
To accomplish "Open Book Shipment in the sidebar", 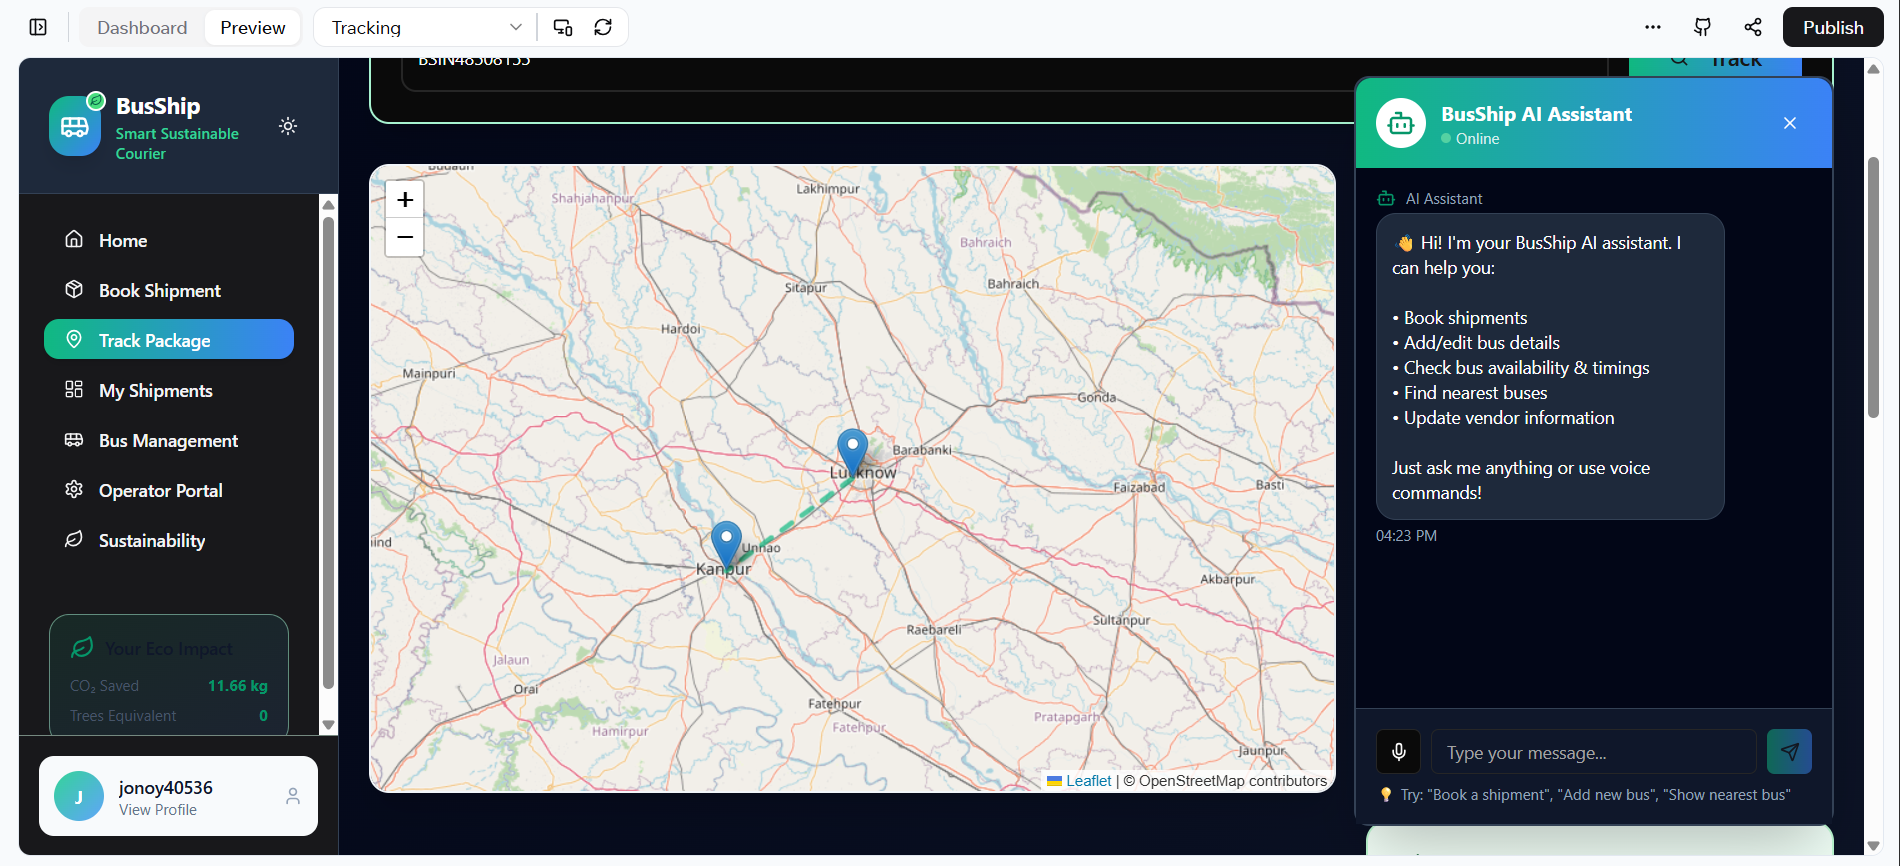I will 169,290.
